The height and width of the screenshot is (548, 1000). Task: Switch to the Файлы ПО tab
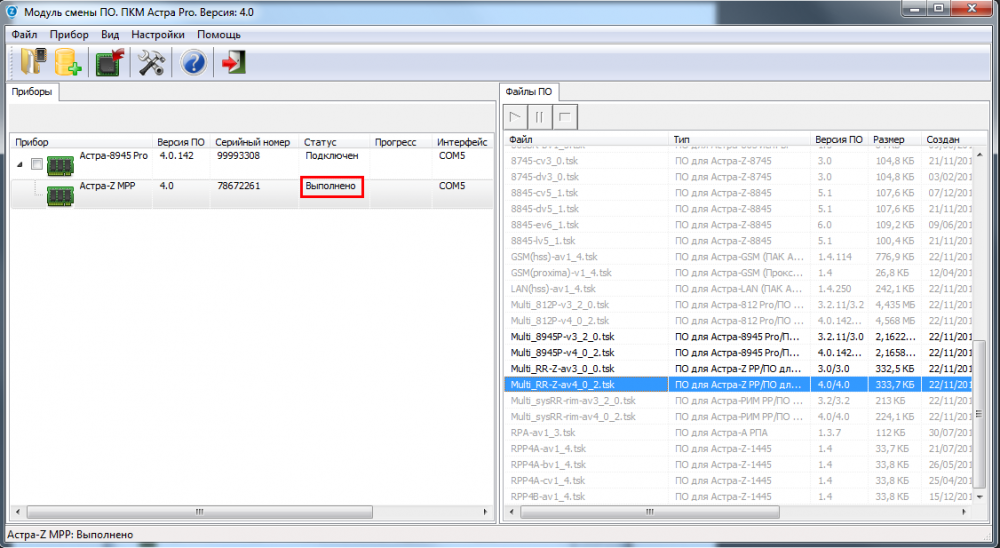point(529,92)
